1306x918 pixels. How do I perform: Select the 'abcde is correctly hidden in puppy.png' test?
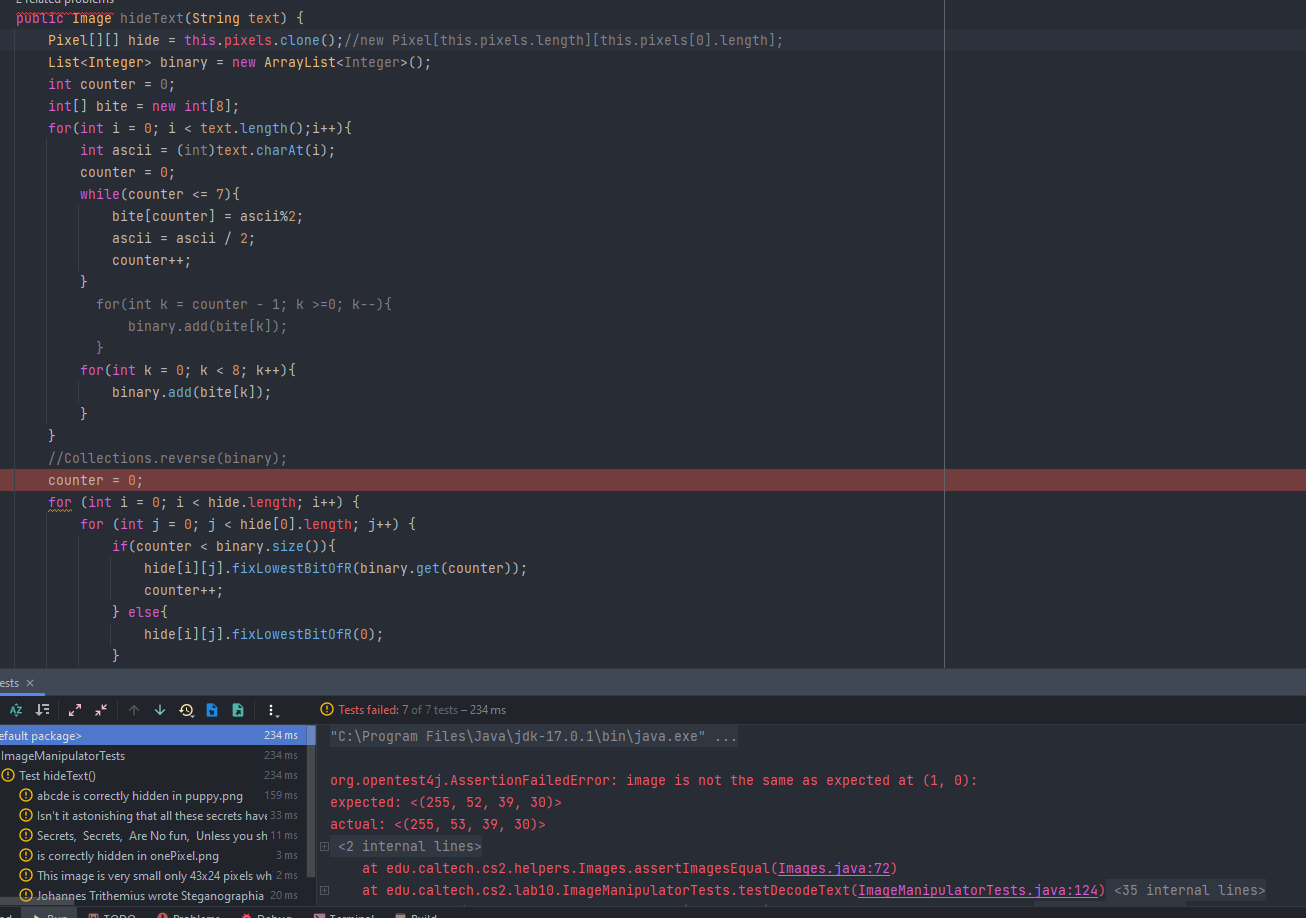tap(139, 796)
